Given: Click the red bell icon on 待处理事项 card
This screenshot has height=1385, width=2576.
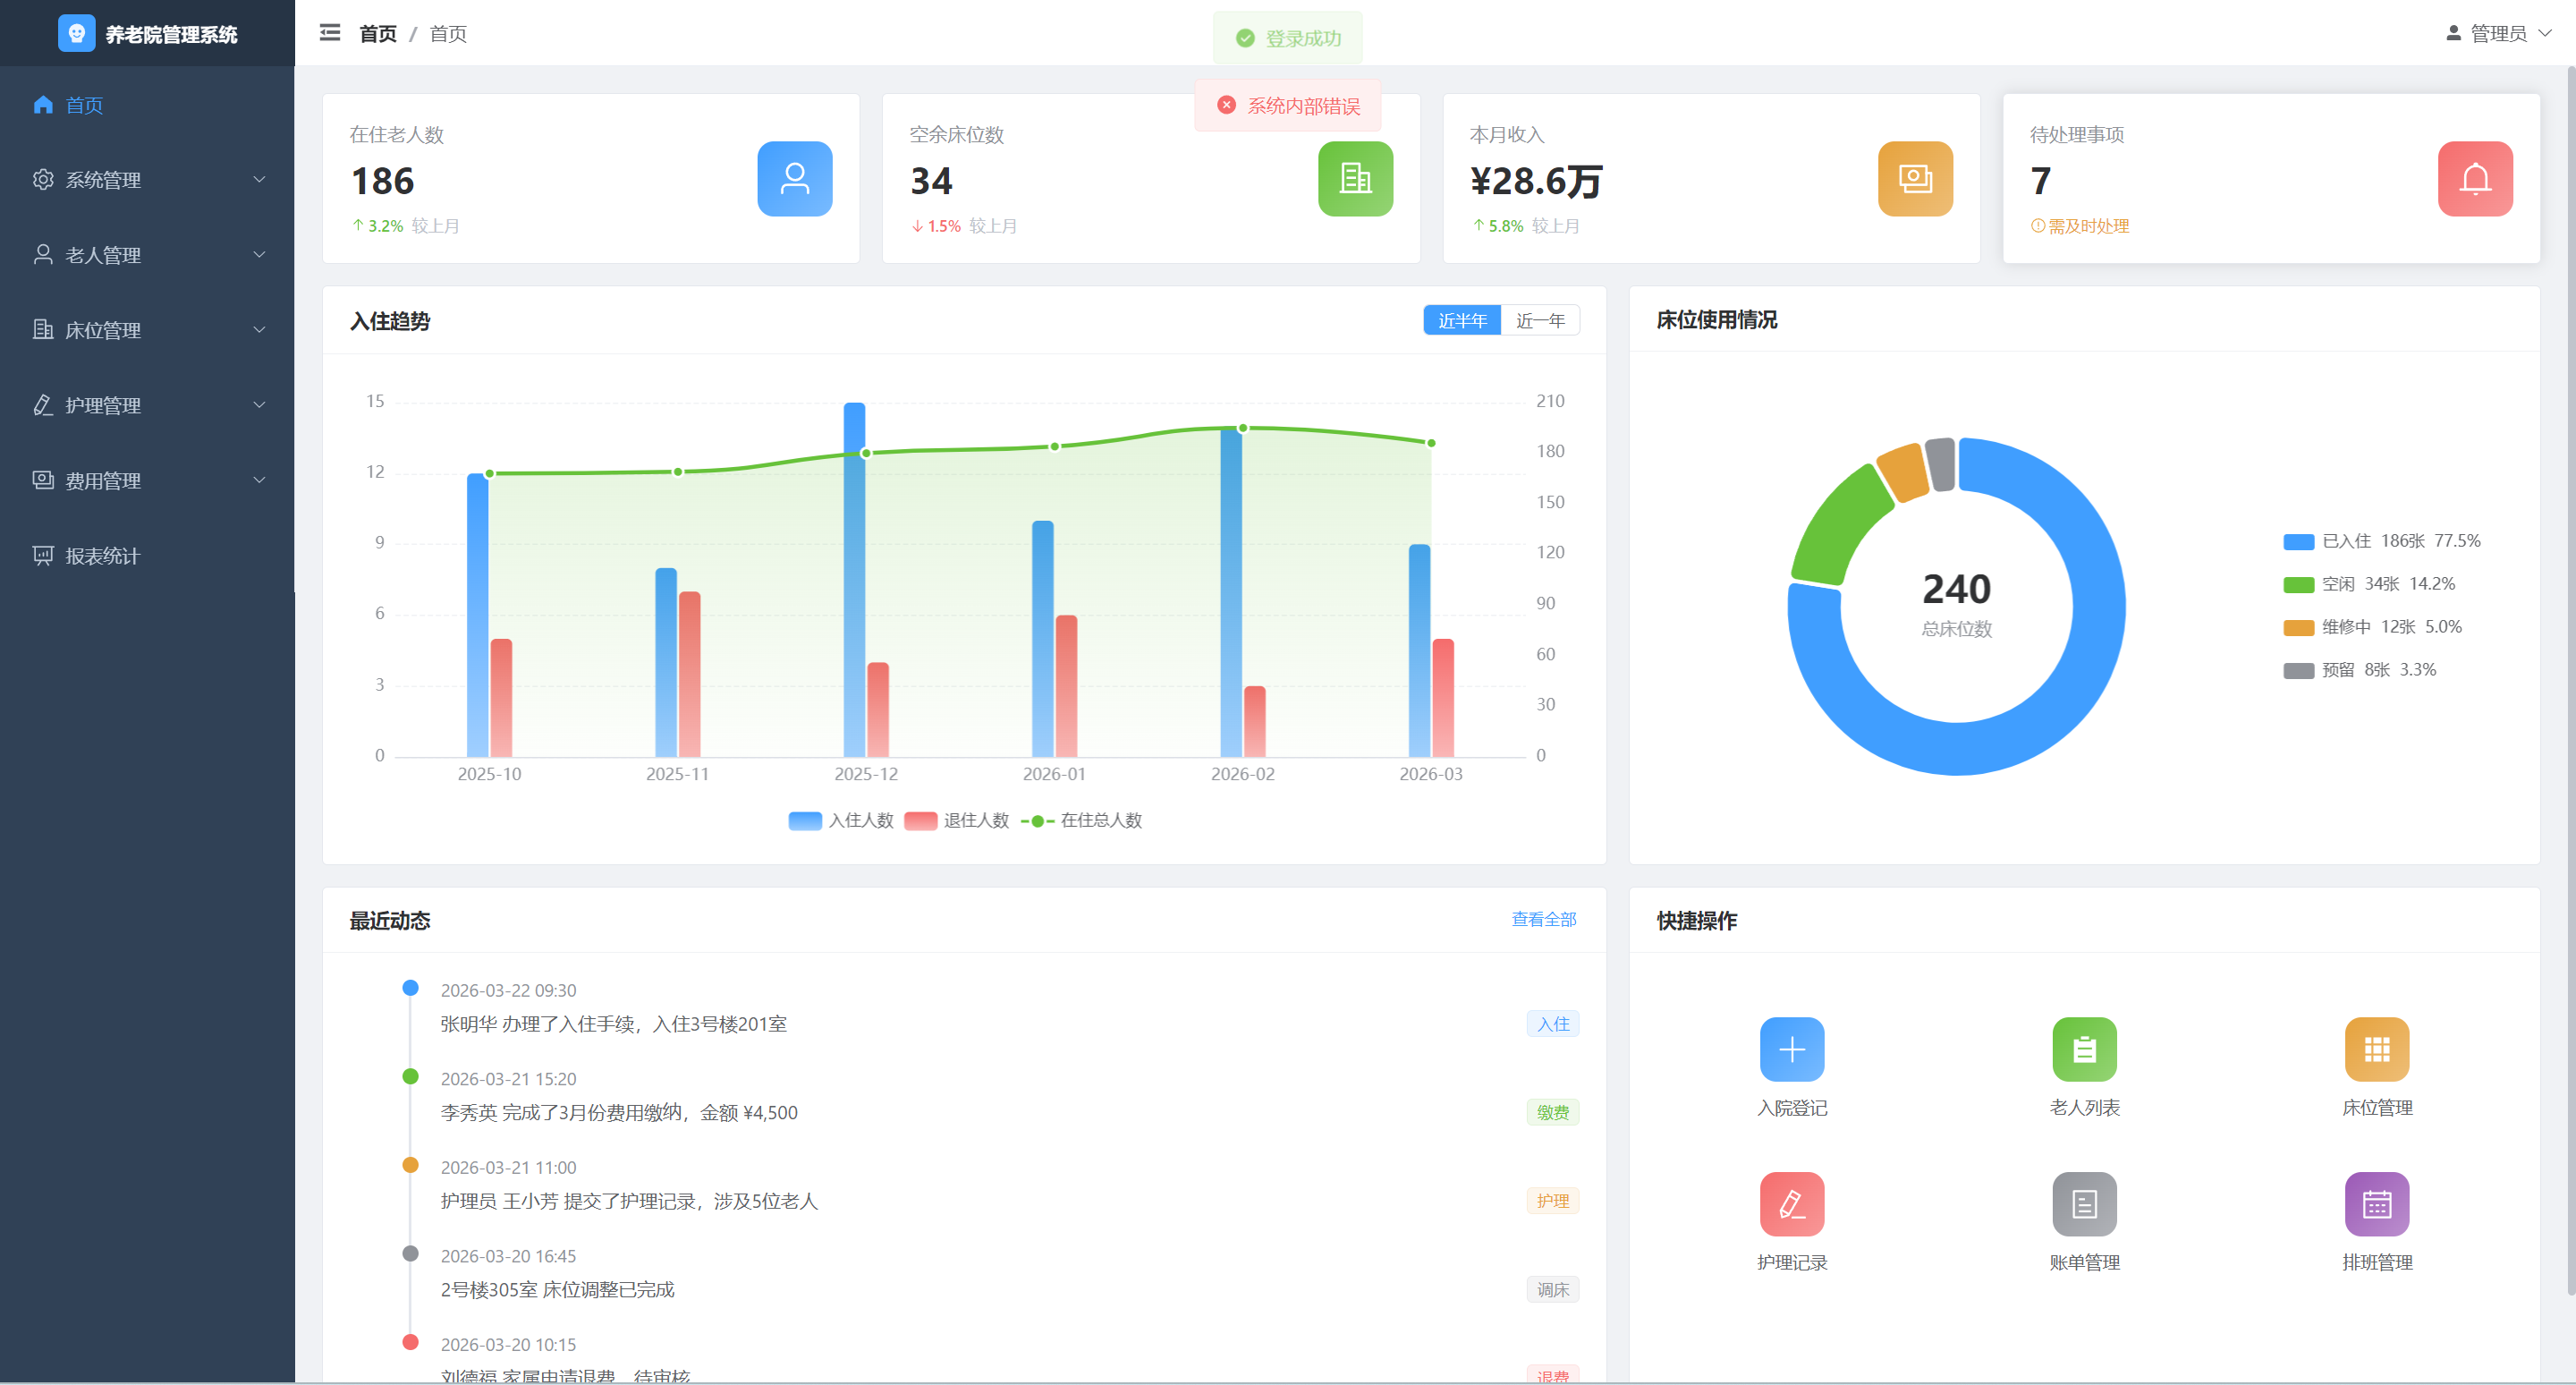Looking at the screenshot, I should pos(2474,179).
